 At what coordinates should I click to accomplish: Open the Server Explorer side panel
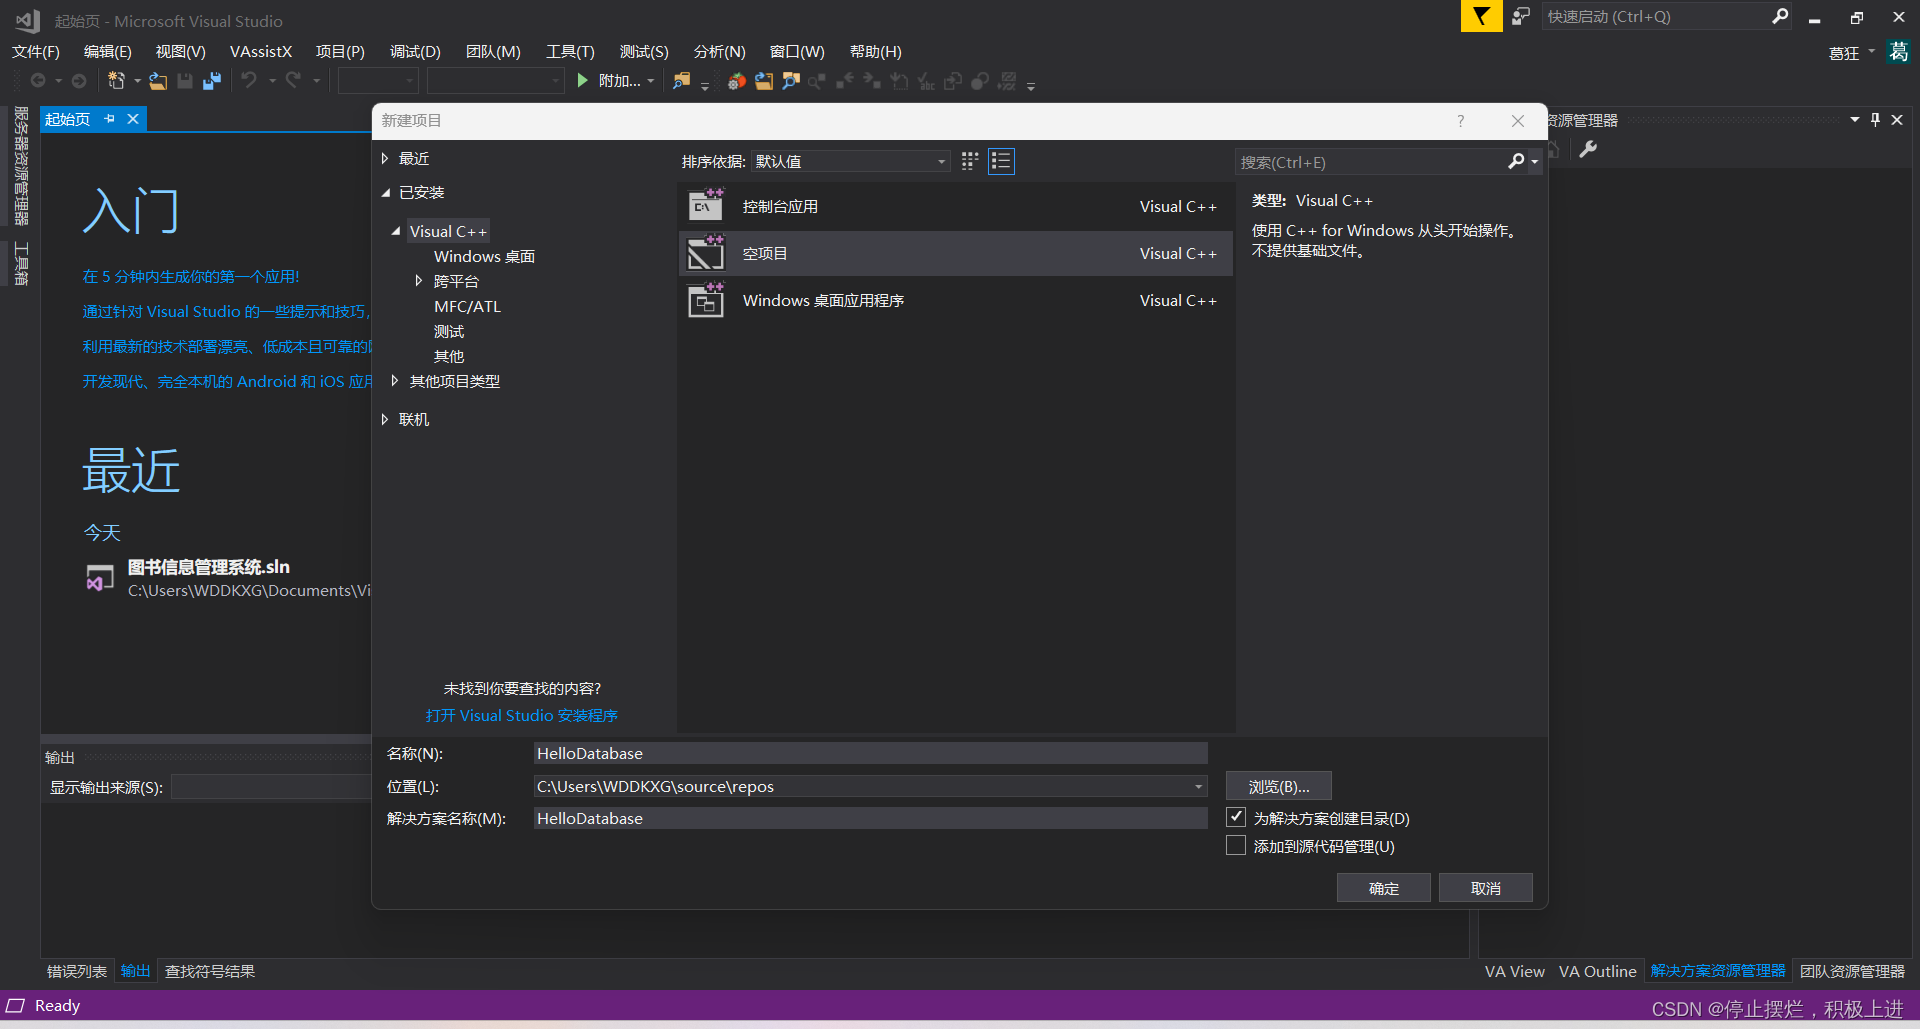pos(21,166)
